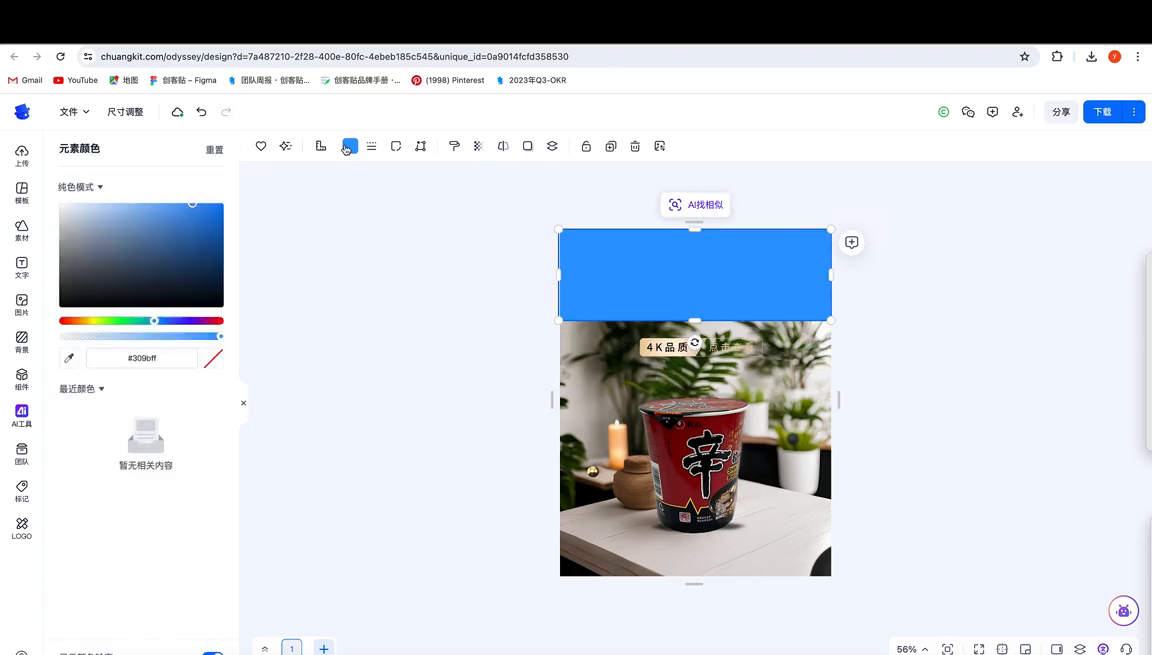Viewport: 1152px width, 655px height.
Task: Open the layer order icon in top toolbar
Action: pyautogui.click(x=552, y=146)
